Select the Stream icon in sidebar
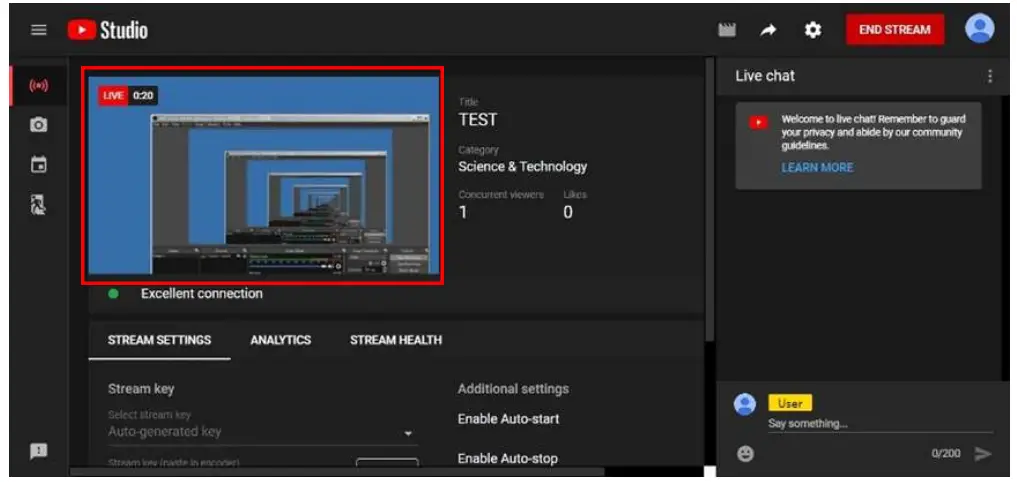 point(39,86)
